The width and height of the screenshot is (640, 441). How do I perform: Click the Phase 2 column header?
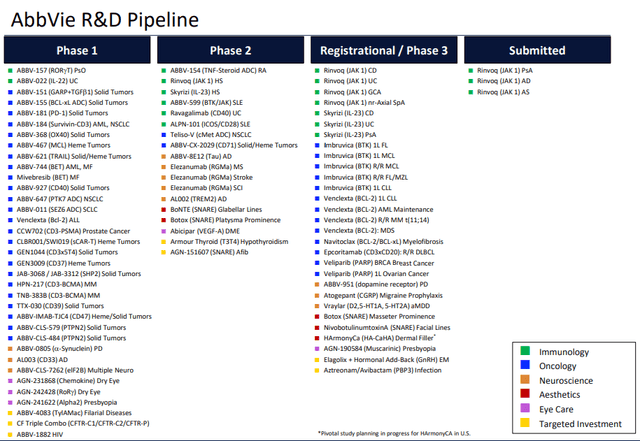click(231, 50)
